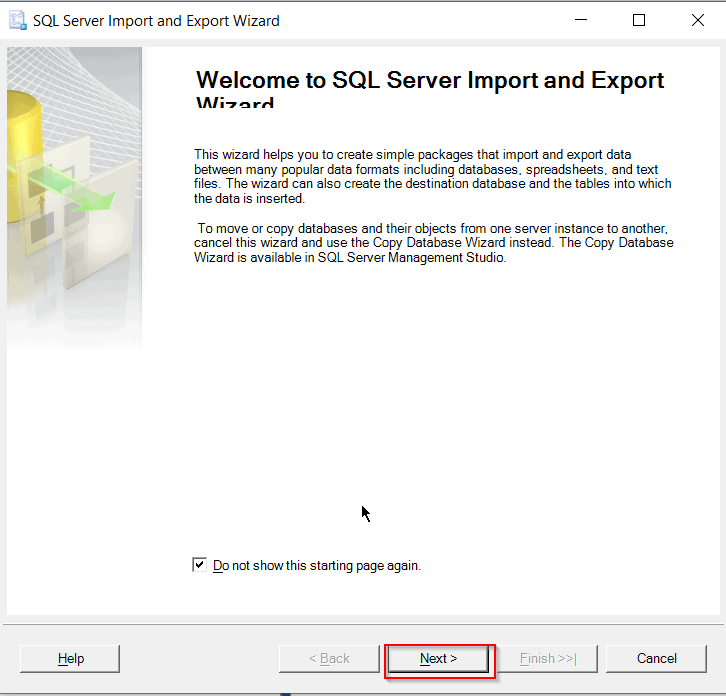This screenshot has height=696, width=726.
Task: Click the paragraph starting 'To move or copy databases'
Action: coord(433,243)
